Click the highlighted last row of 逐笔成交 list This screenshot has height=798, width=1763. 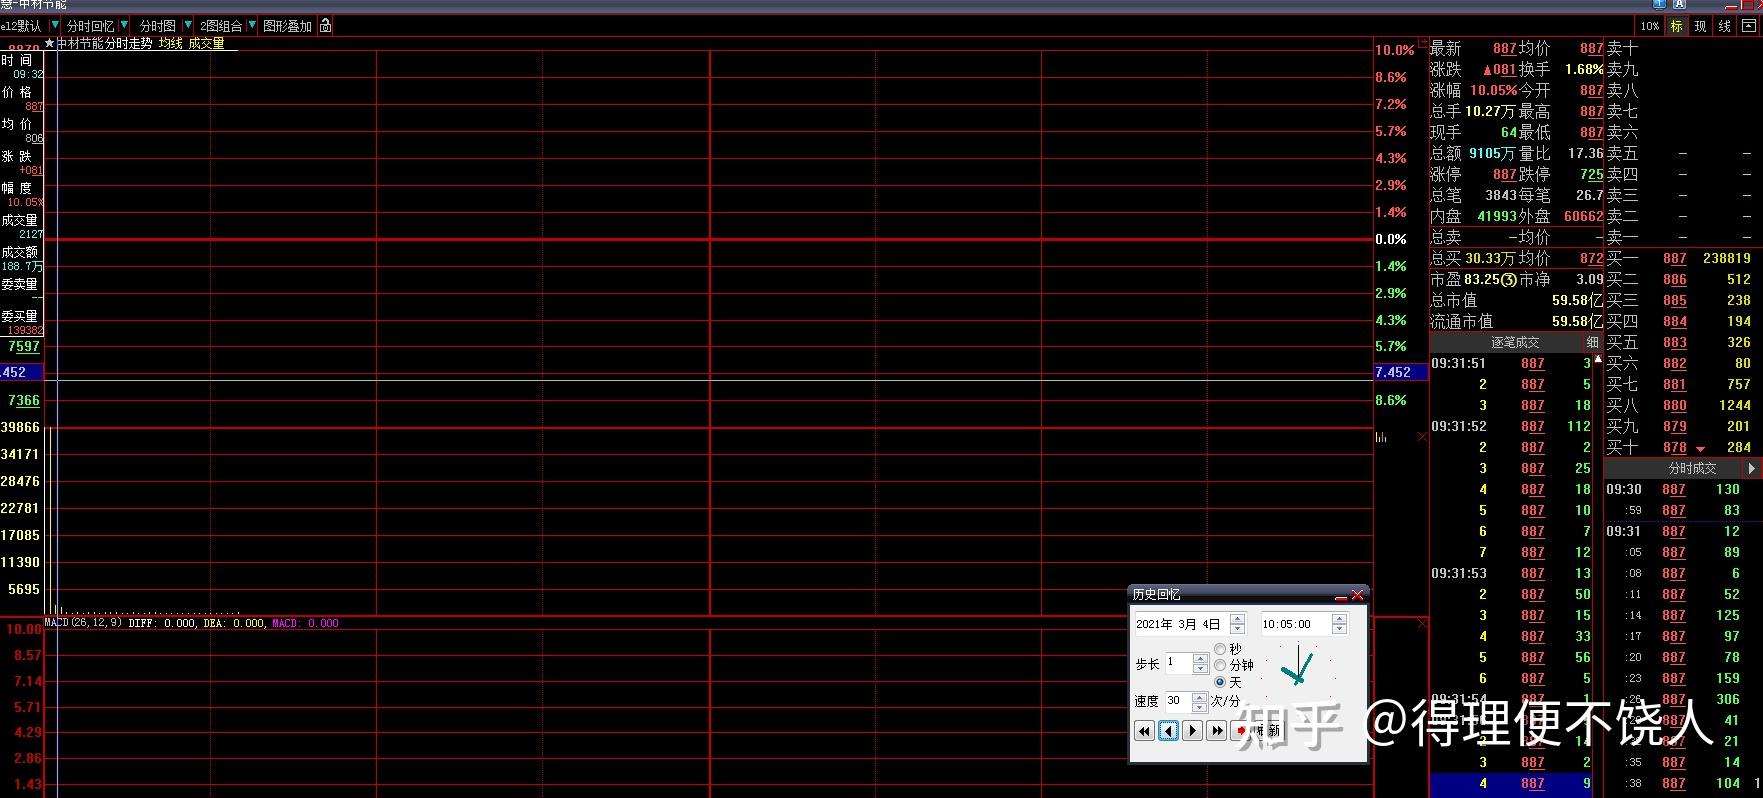pos(1510,783)
